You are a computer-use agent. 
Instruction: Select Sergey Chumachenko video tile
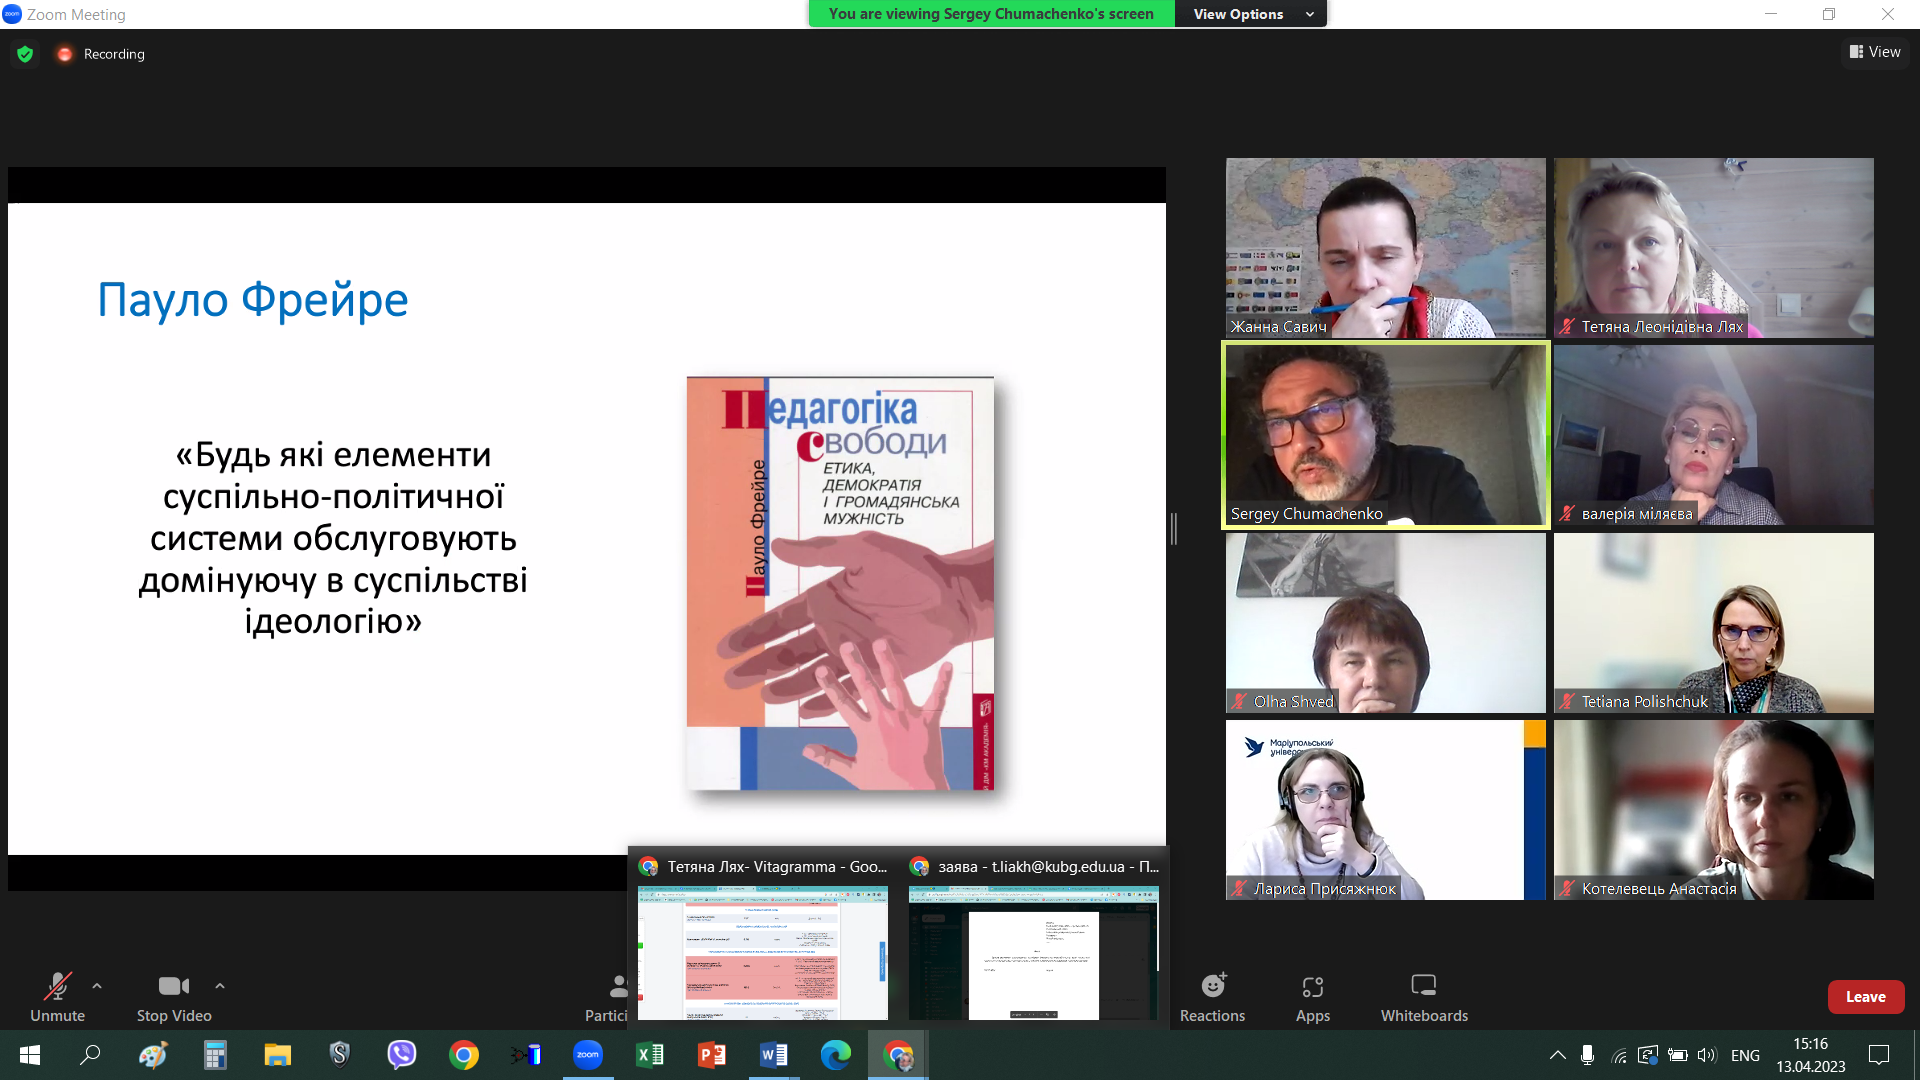point(1386,435)
